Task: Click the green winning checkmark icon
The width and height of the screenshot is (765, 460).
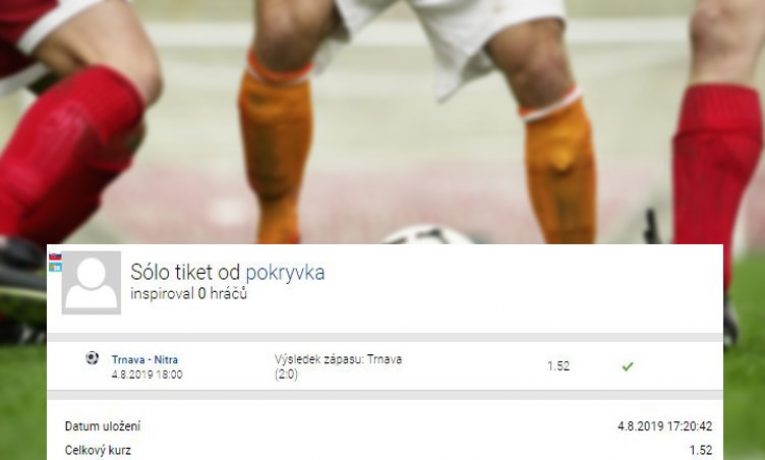Action: click(628, 366)
